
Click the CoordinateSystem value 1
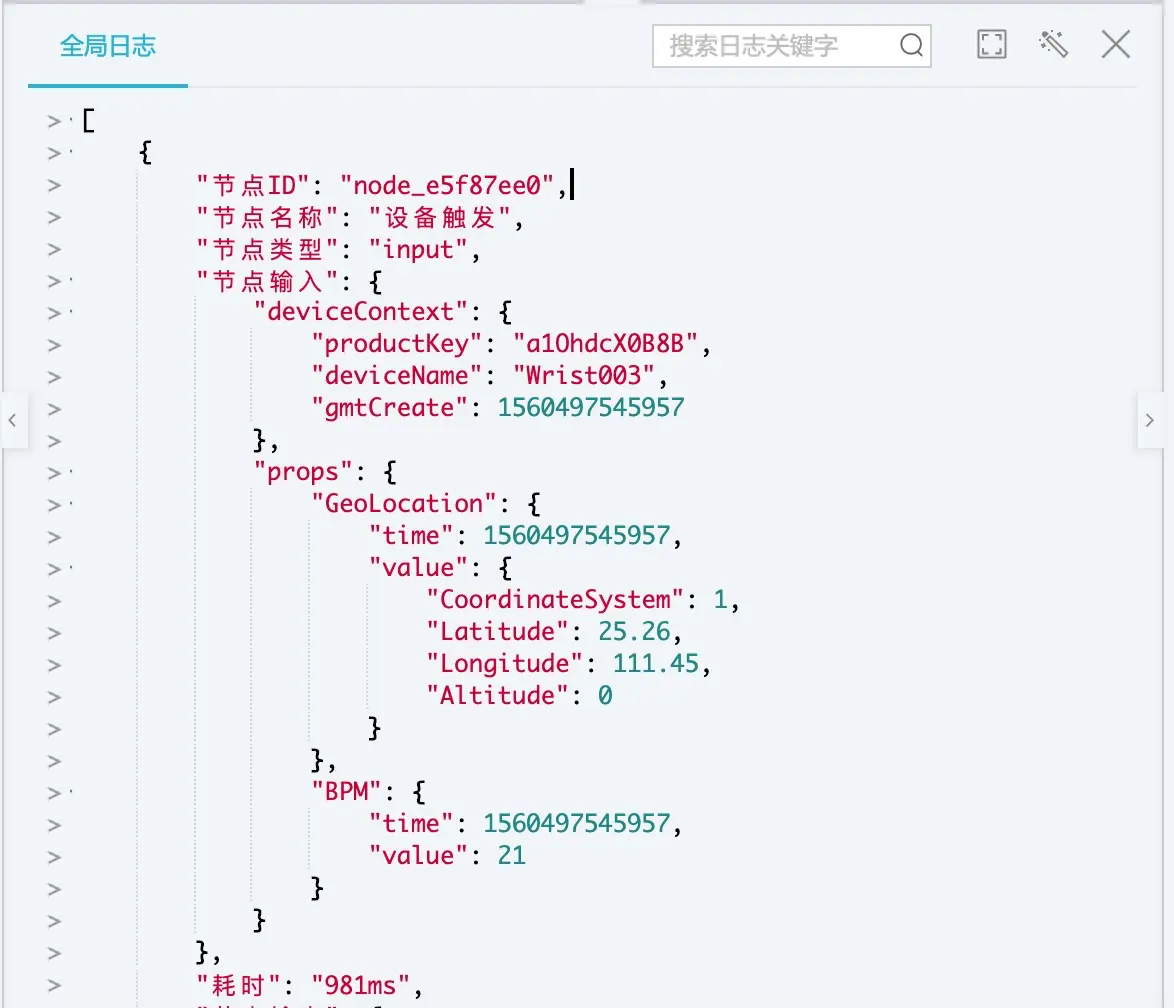pyautogui.click(x=720, y=600)
